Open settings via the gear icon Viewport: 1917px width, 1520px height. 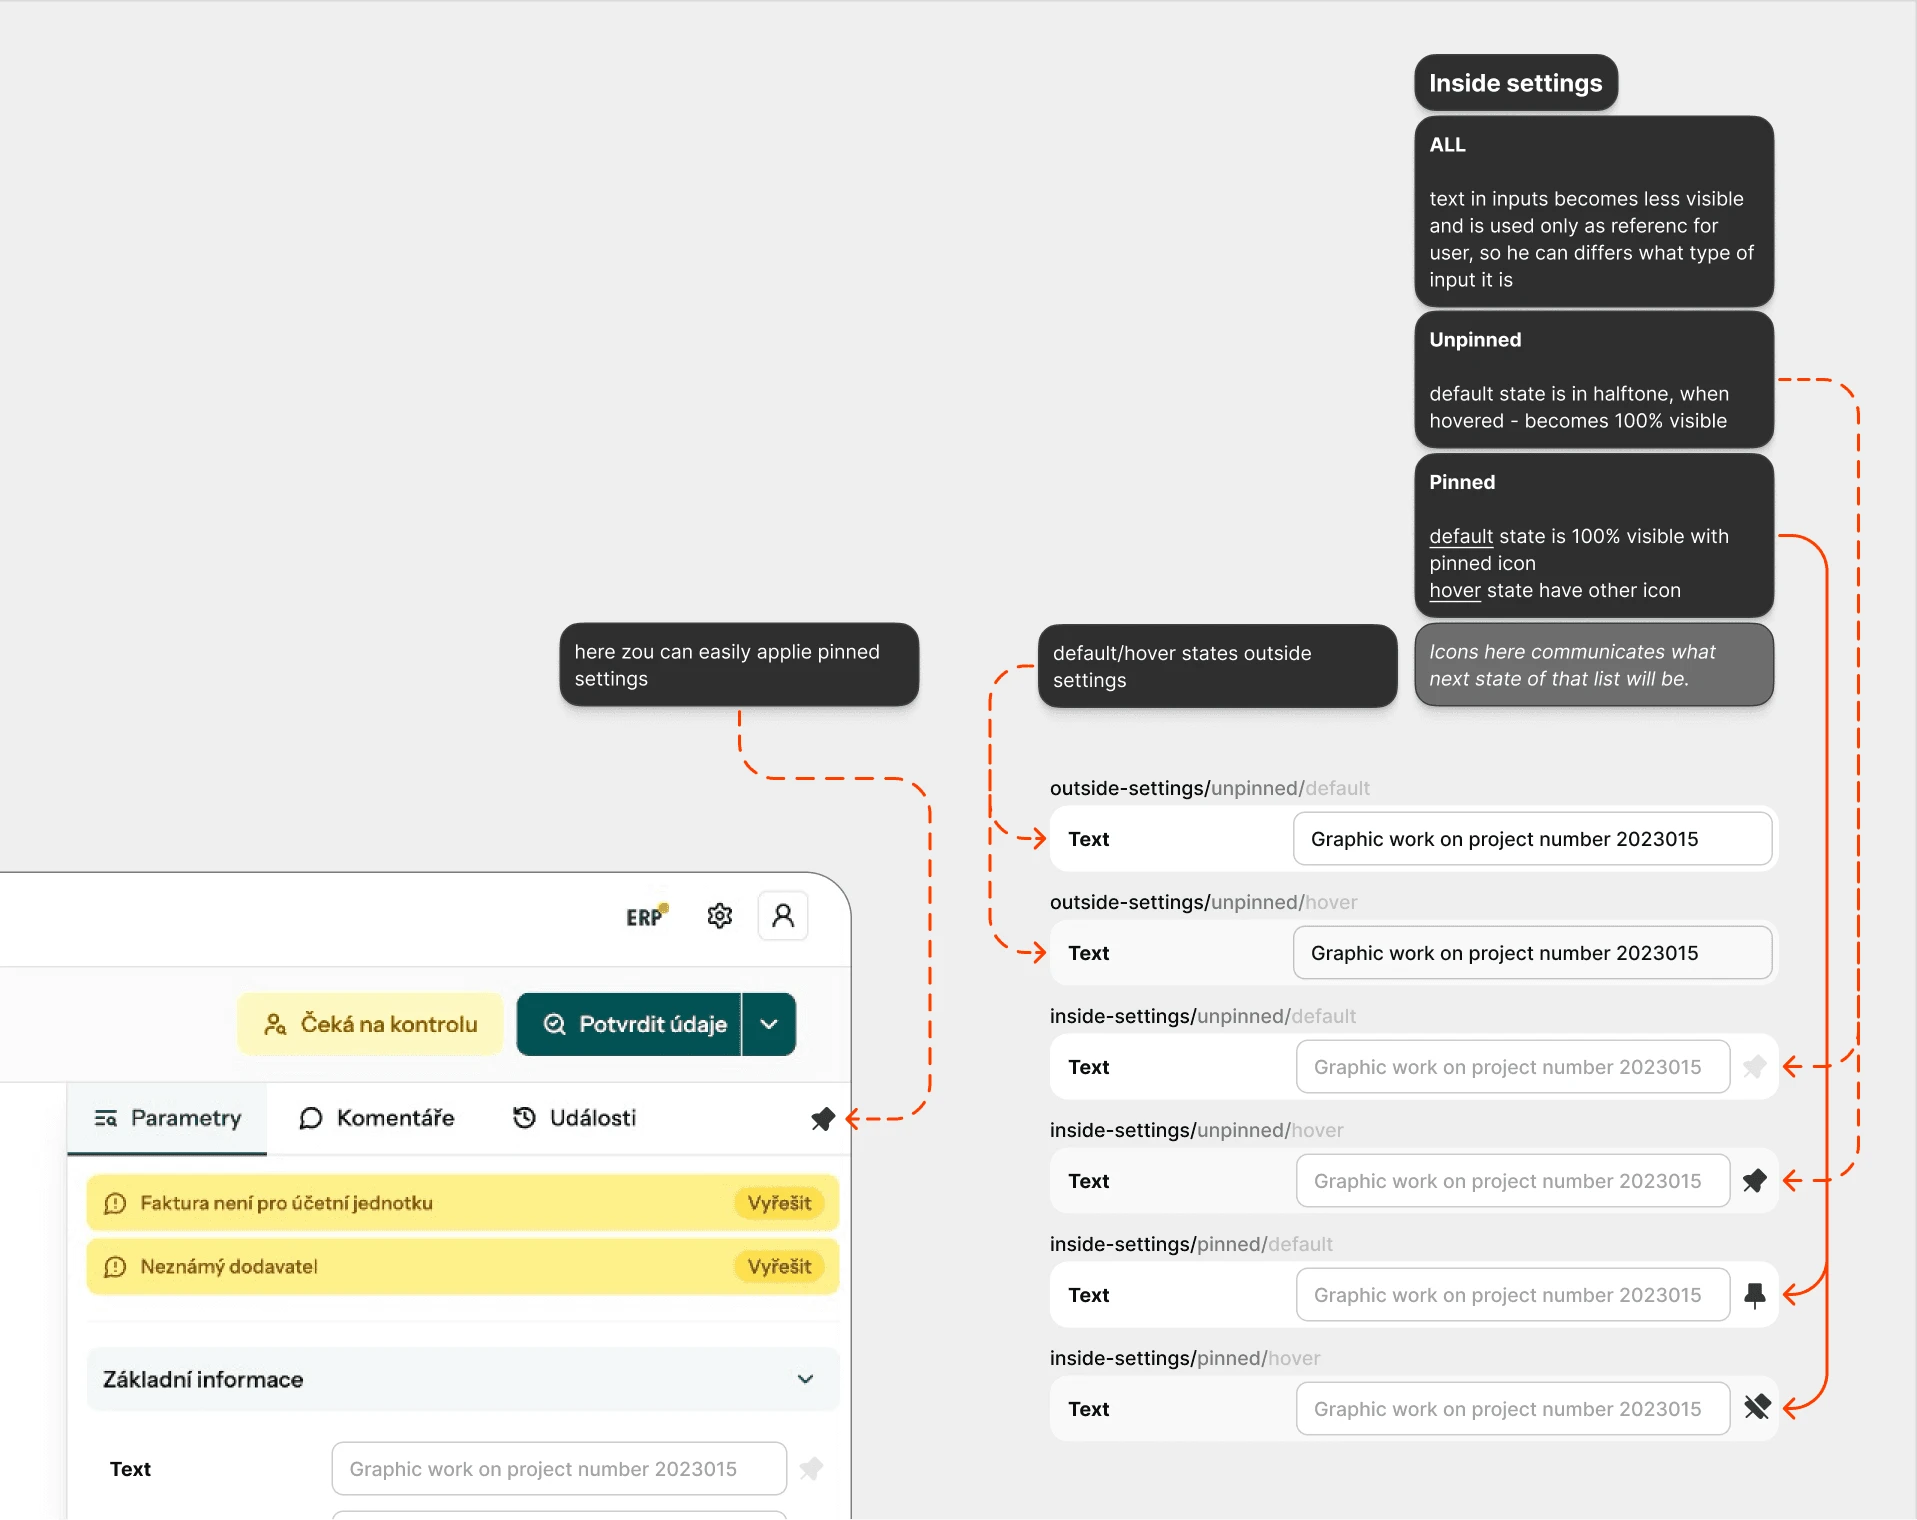click(720, 916)
